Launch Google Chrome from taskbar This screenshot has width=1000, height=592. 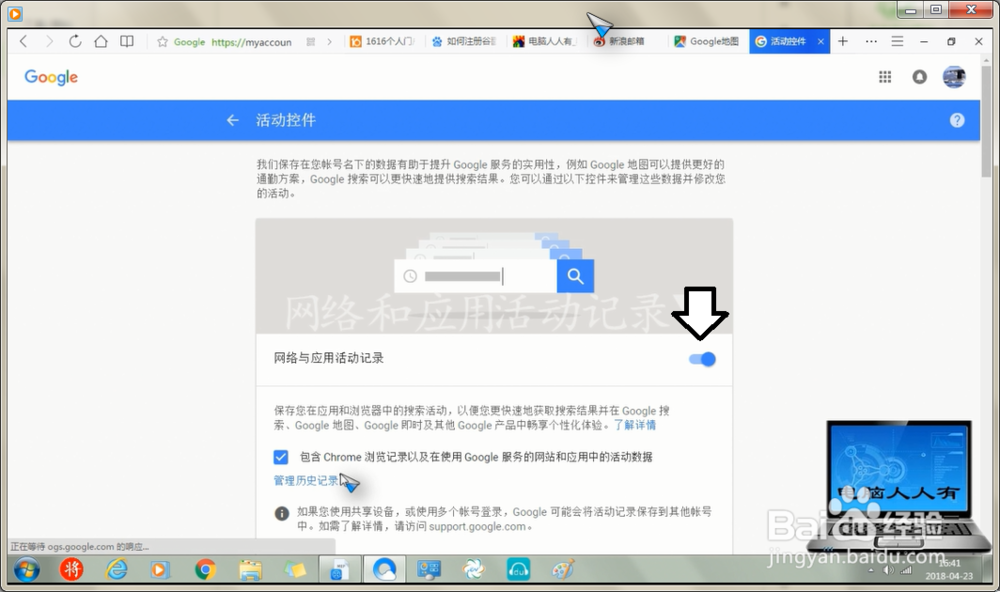click(205, 570)
